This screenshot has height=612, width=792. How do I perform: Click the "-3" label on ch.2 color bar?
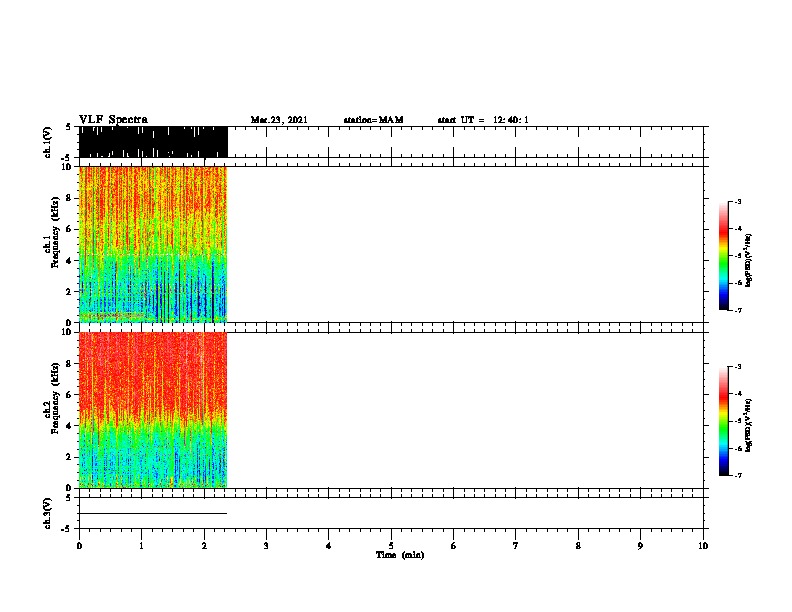tap(737, 367)
